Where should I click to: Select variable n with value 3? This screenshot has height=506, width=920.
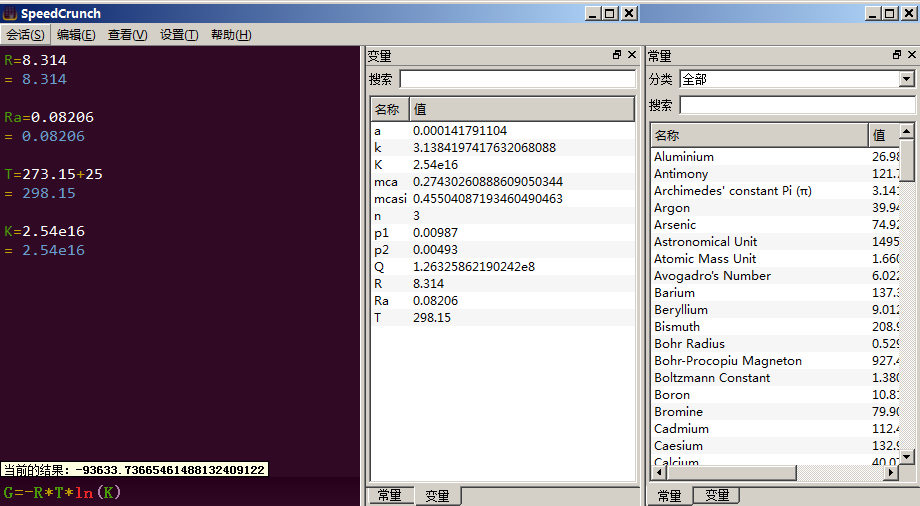click(502, 216)
